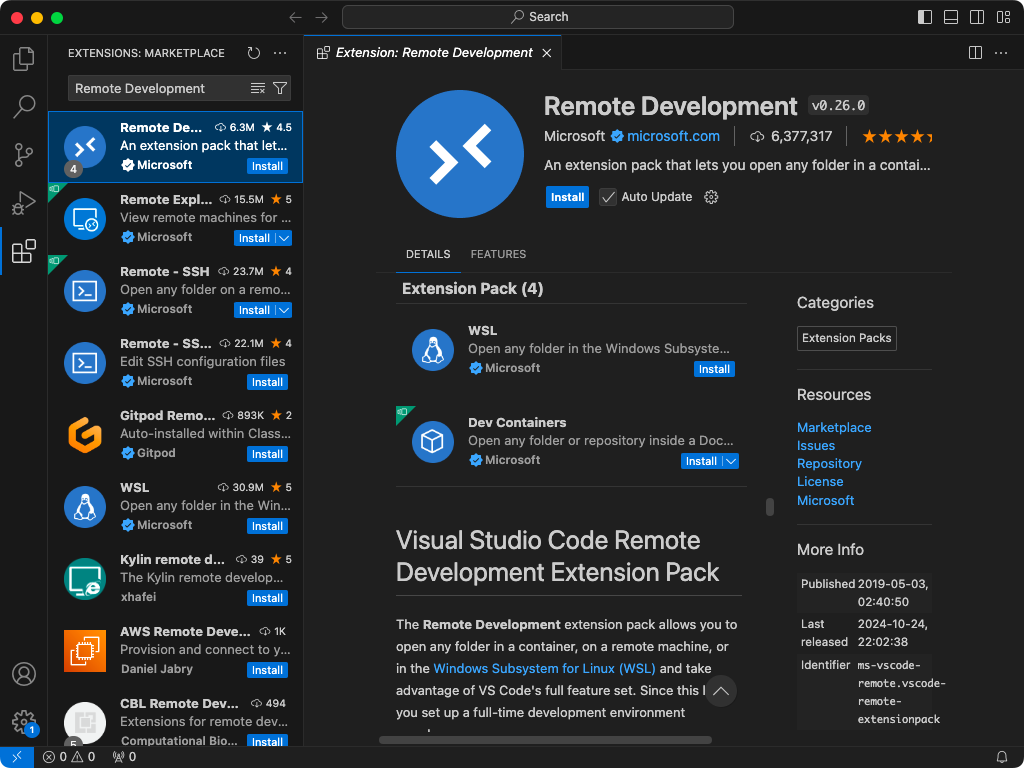Open Extensions view more actions menu

click(280, 53)
